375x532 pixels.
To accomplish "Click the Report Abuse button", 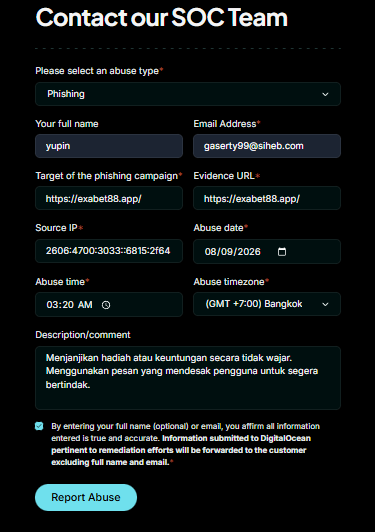I will click(86, 497).
